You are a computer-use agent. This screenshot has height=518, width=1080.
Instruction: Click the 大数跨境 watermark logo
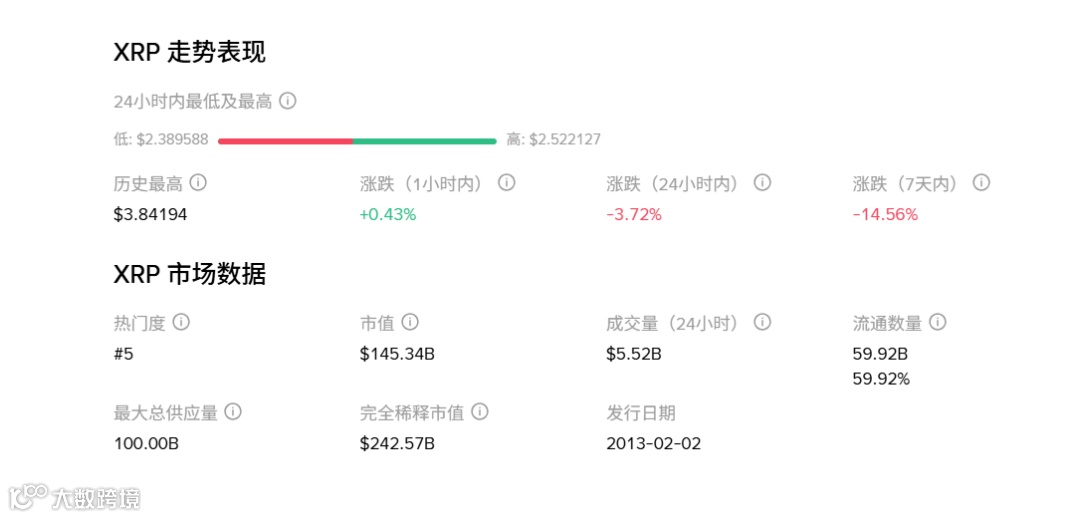coord(75,497)
